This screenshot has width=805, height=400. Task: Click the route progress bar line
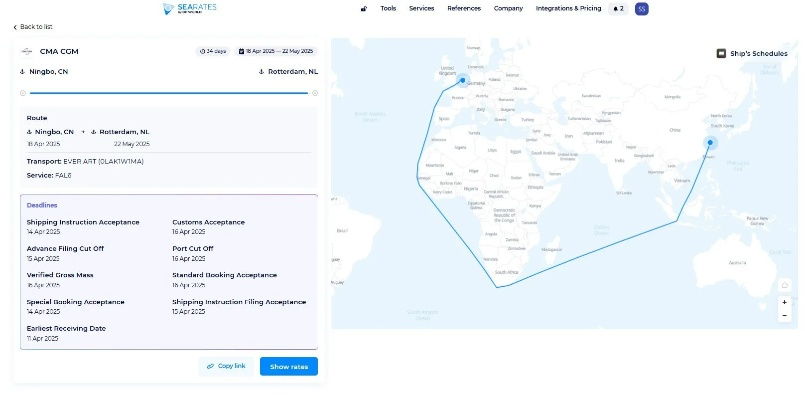point(169,93)
